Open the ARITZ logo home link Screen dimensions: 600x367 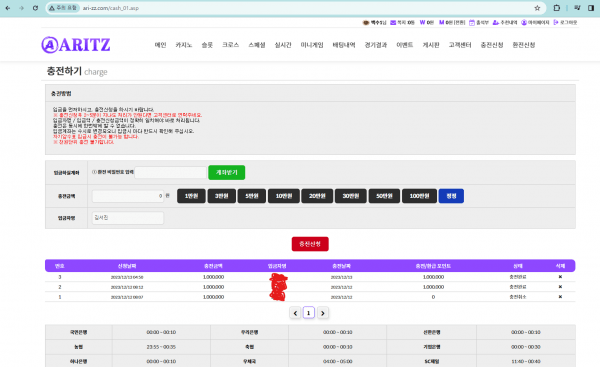[76, 45]
